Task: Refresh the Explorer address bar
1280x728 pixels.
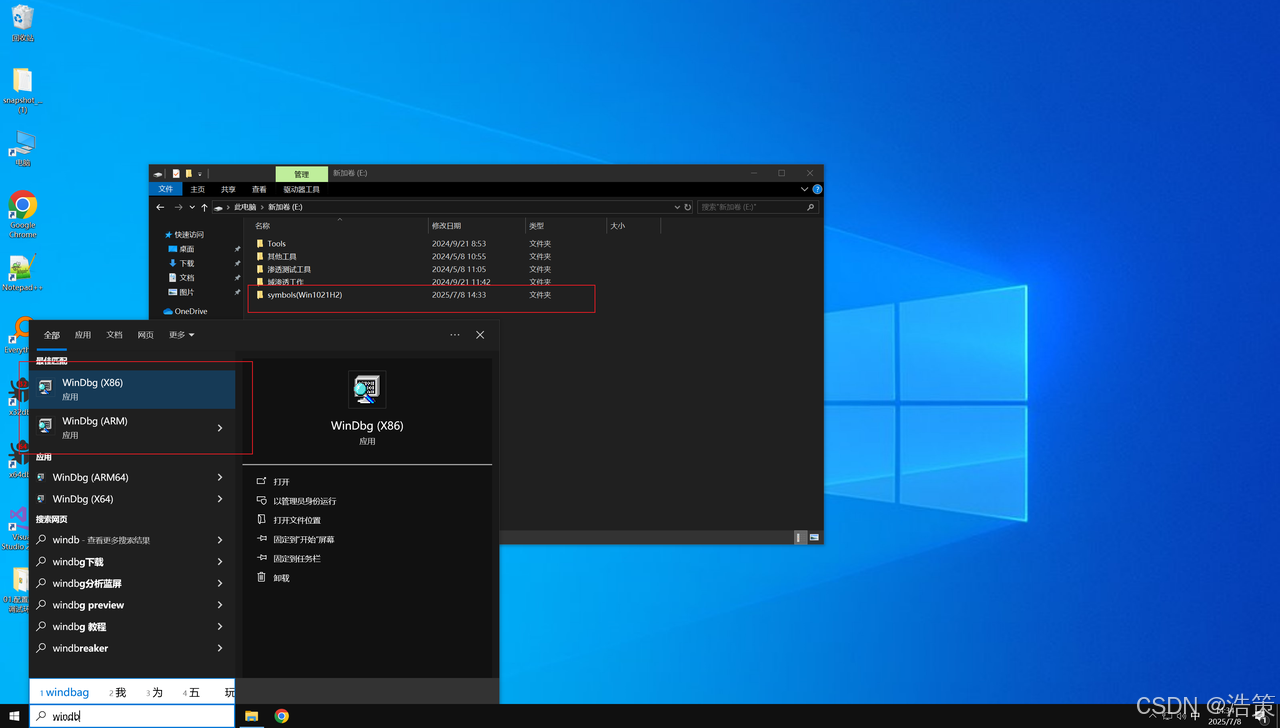Action: tap(688, 207)
